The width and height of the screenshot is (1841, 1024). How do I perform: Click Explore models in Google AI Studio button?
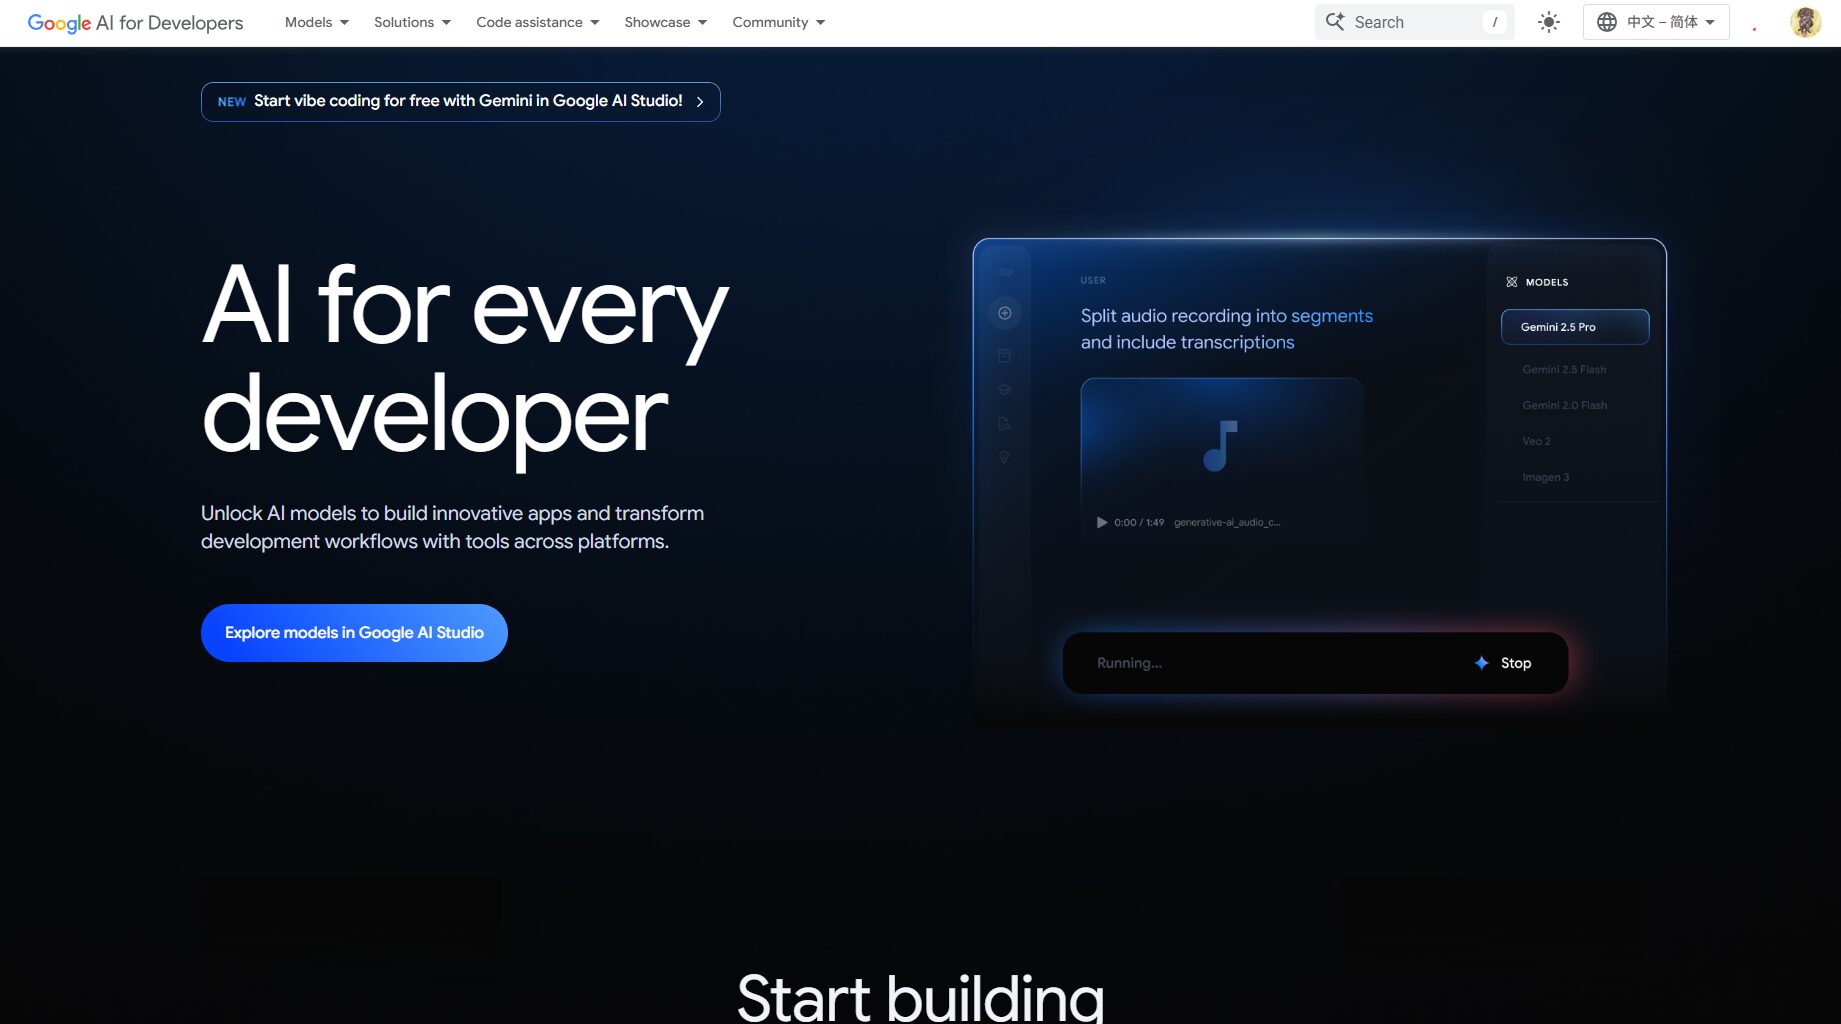pos(354,633)
